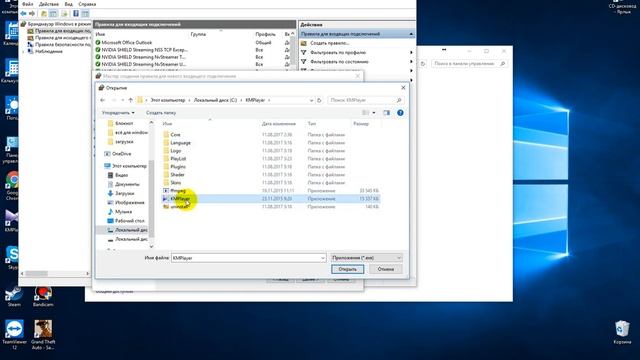Open the Recycle Bin on the desktop

[622, 332]
